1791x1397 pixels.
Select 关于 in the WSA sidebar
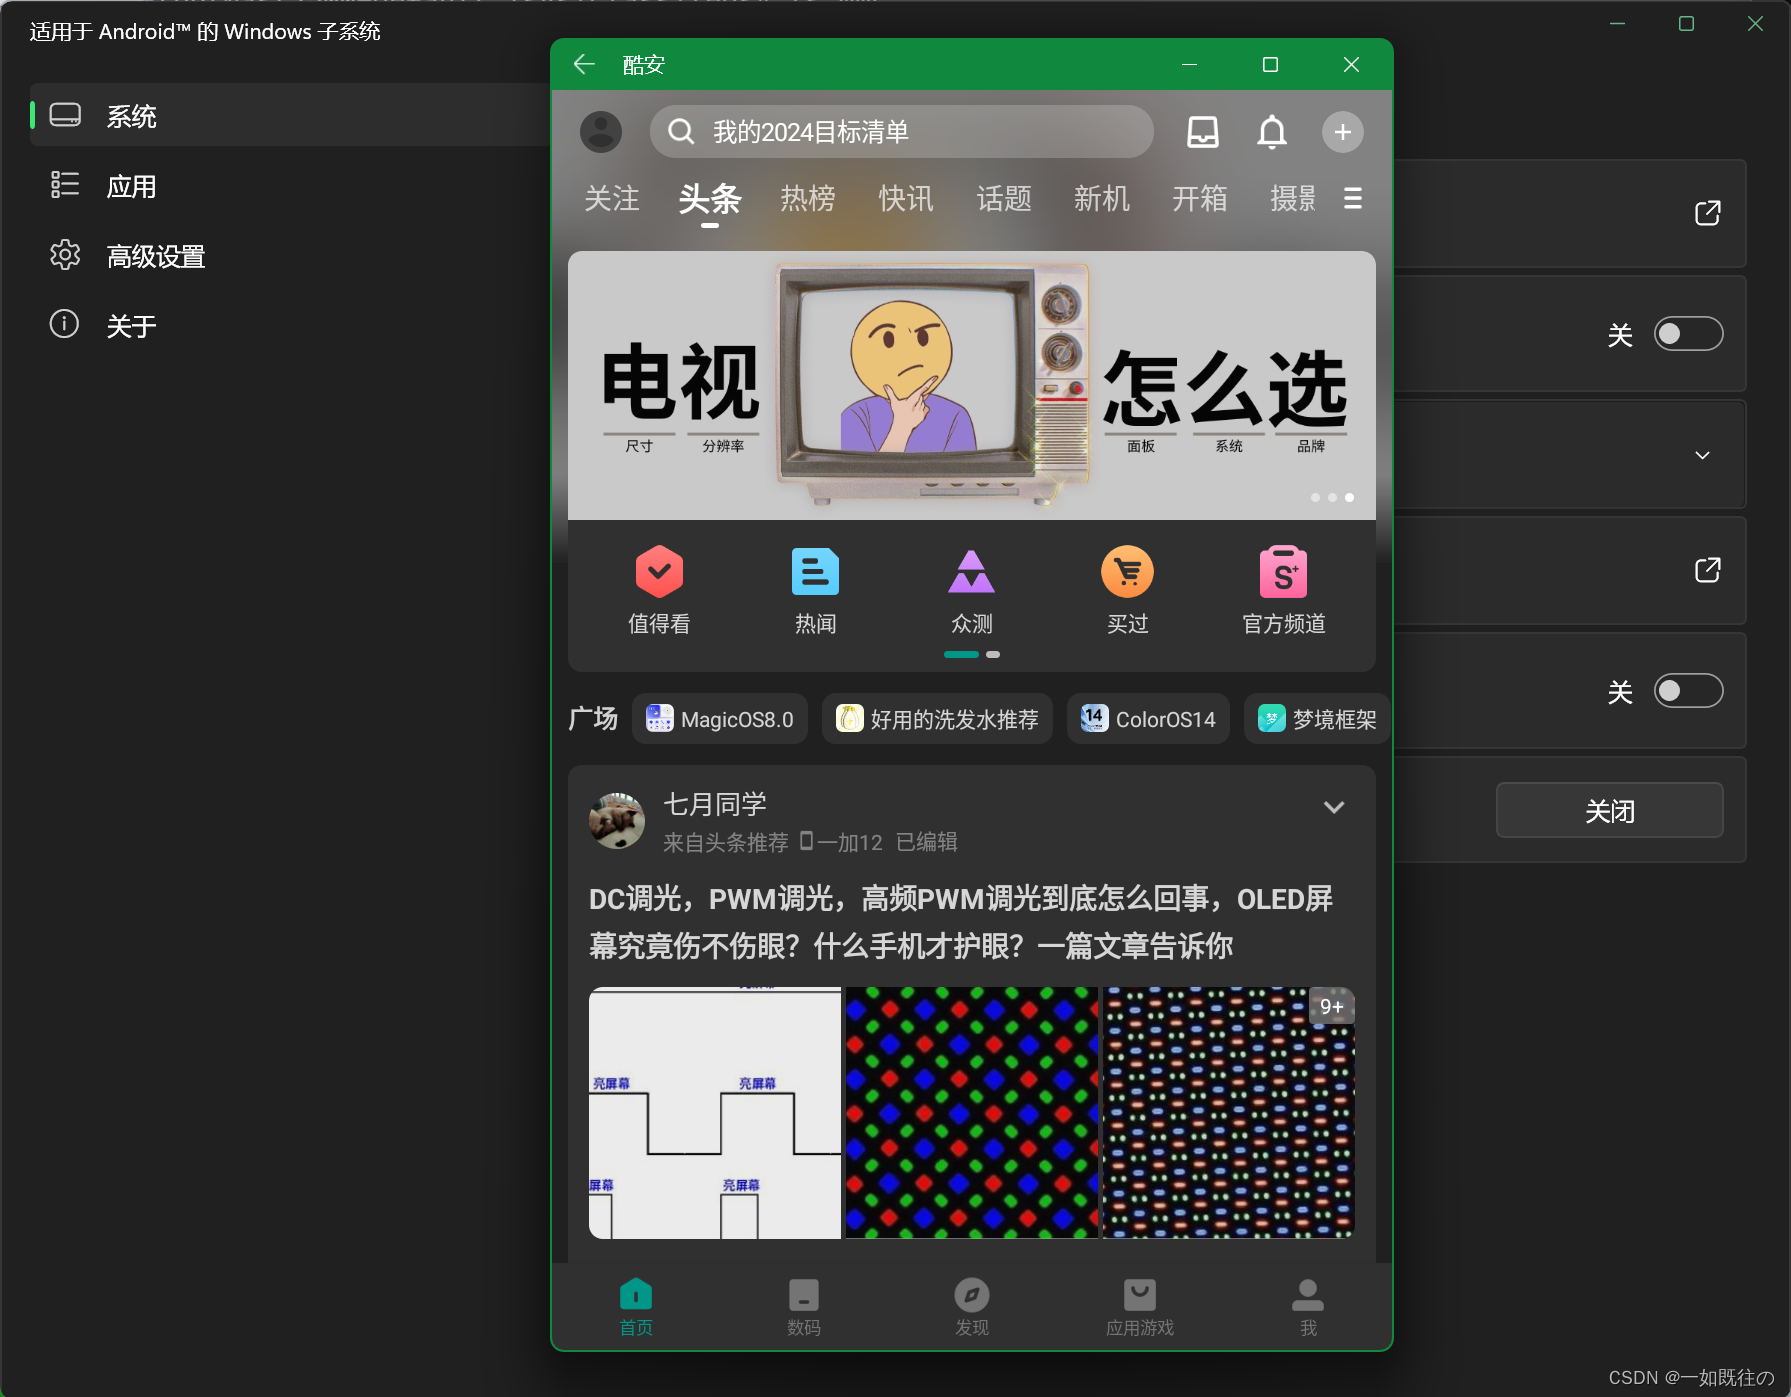pos(290,326)
